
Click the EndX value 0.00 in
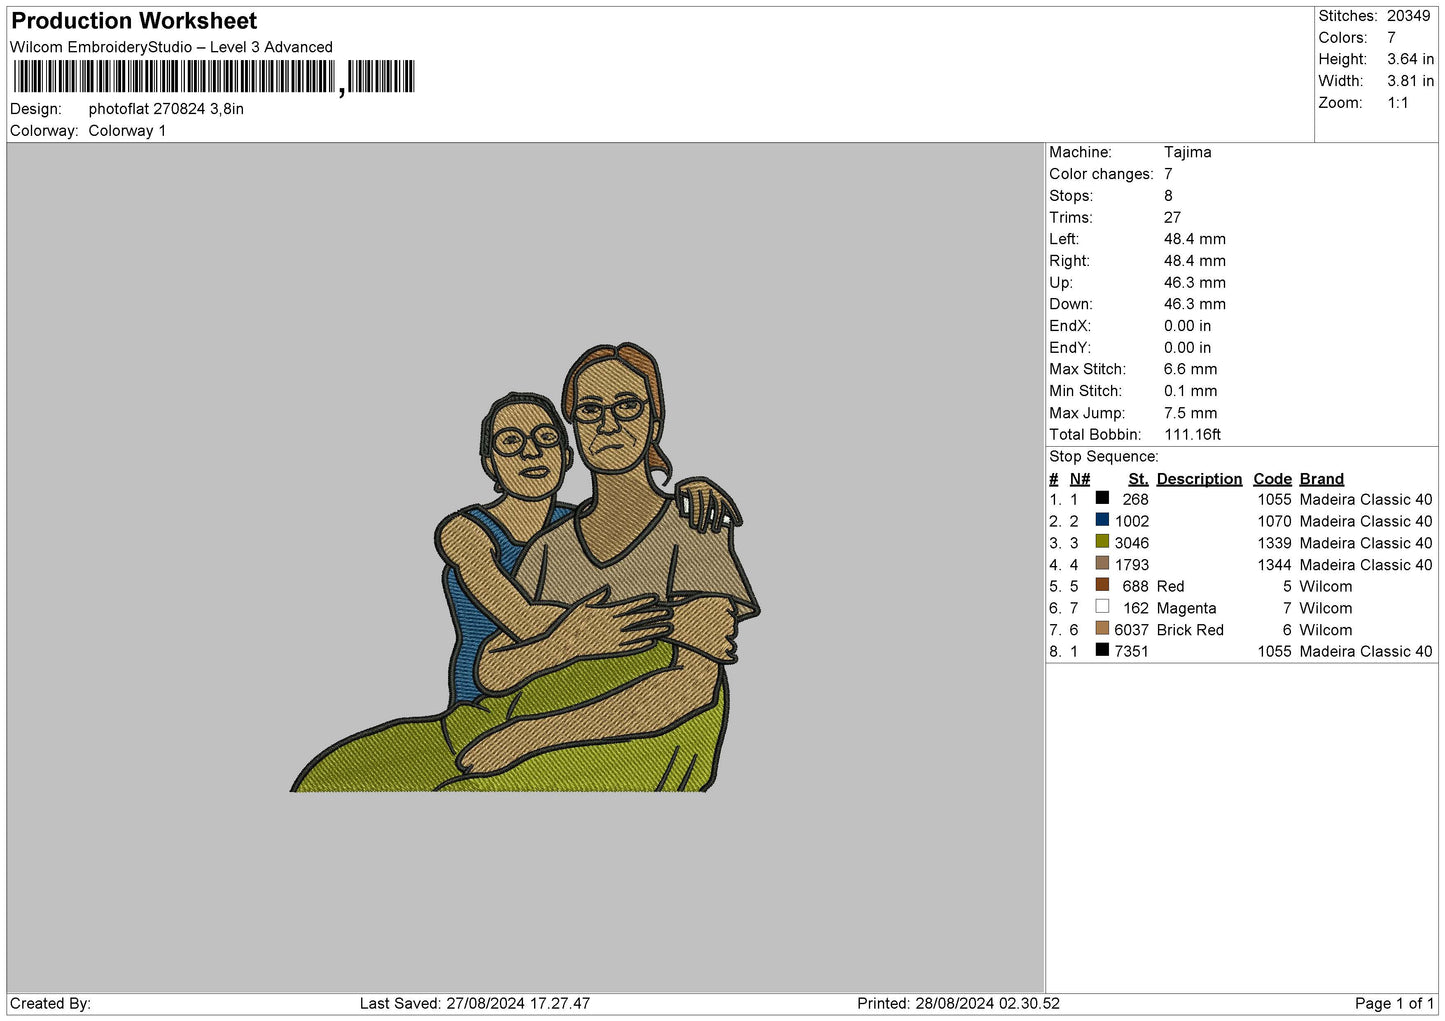tap(1187, 326)
